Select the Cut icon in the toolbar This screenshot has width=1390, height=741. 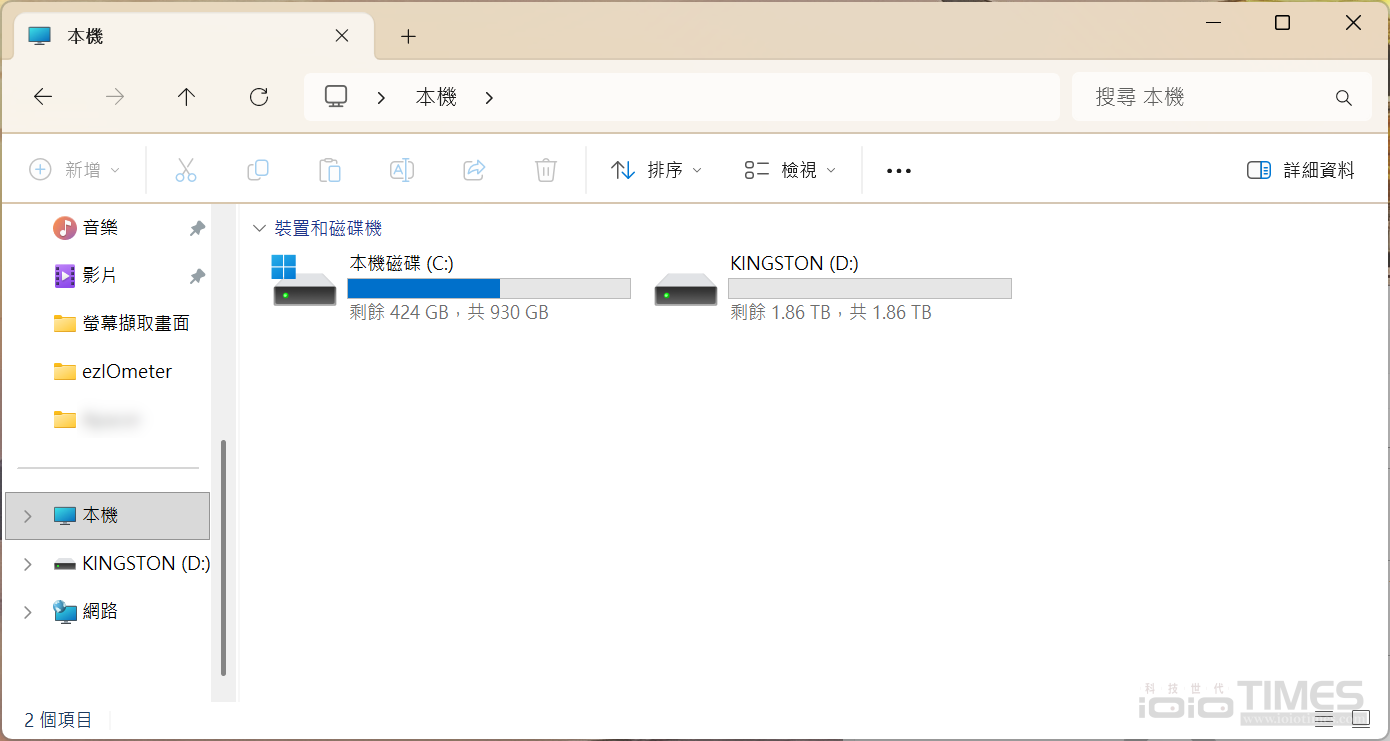coord(186,169)
